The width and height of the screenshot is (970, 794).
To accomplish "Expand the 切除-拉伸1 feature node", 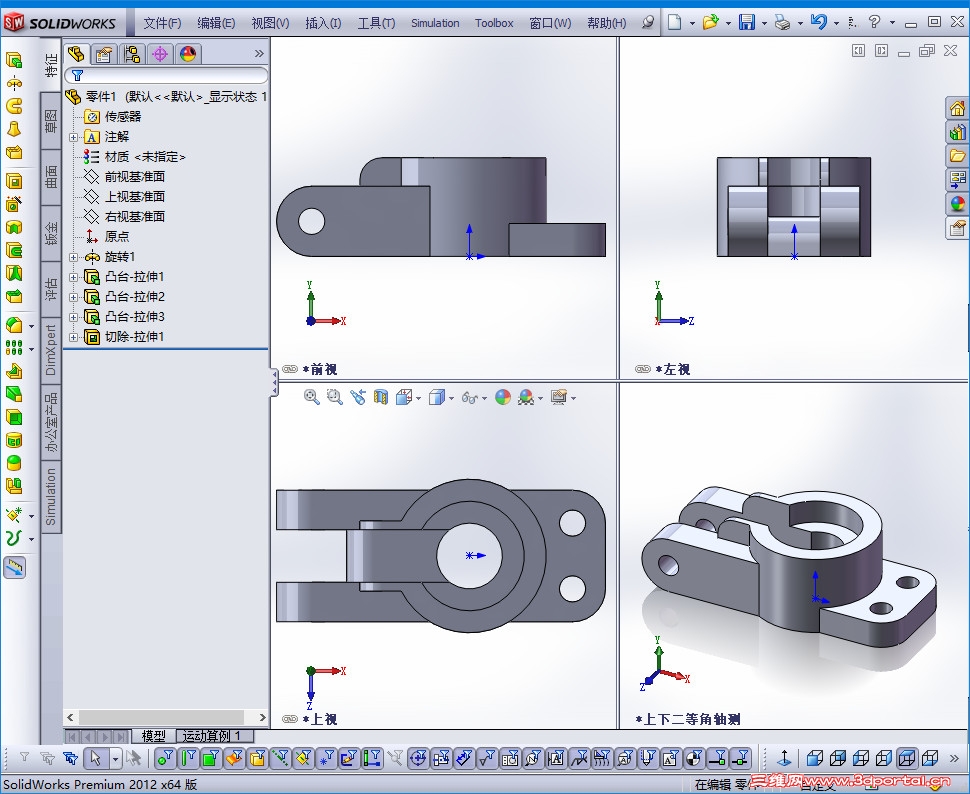I will [x=73, y=337].
